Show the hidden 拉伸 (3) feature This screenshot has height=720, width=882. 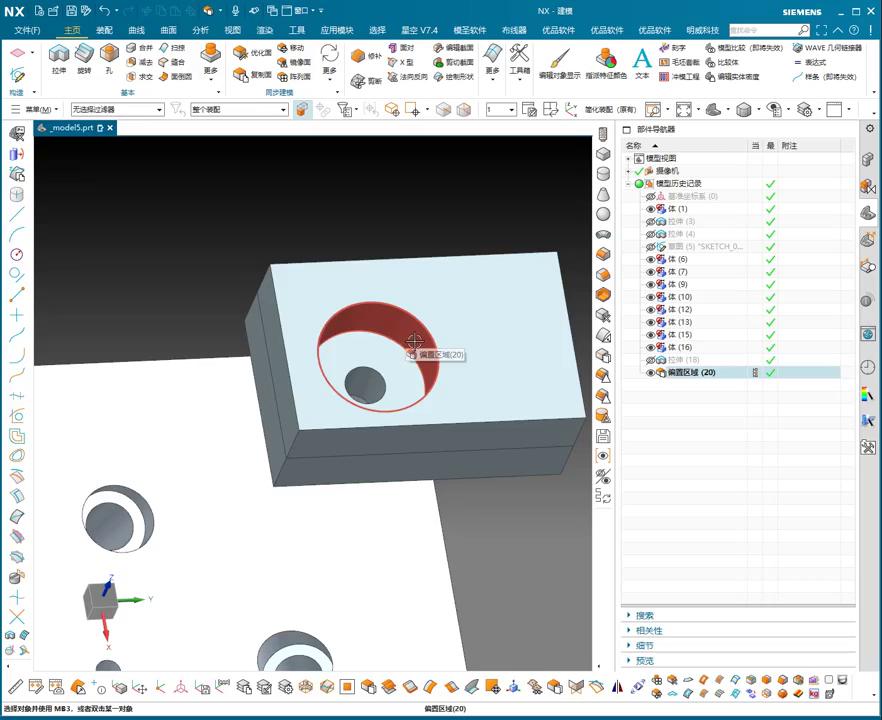coord(650,221)
